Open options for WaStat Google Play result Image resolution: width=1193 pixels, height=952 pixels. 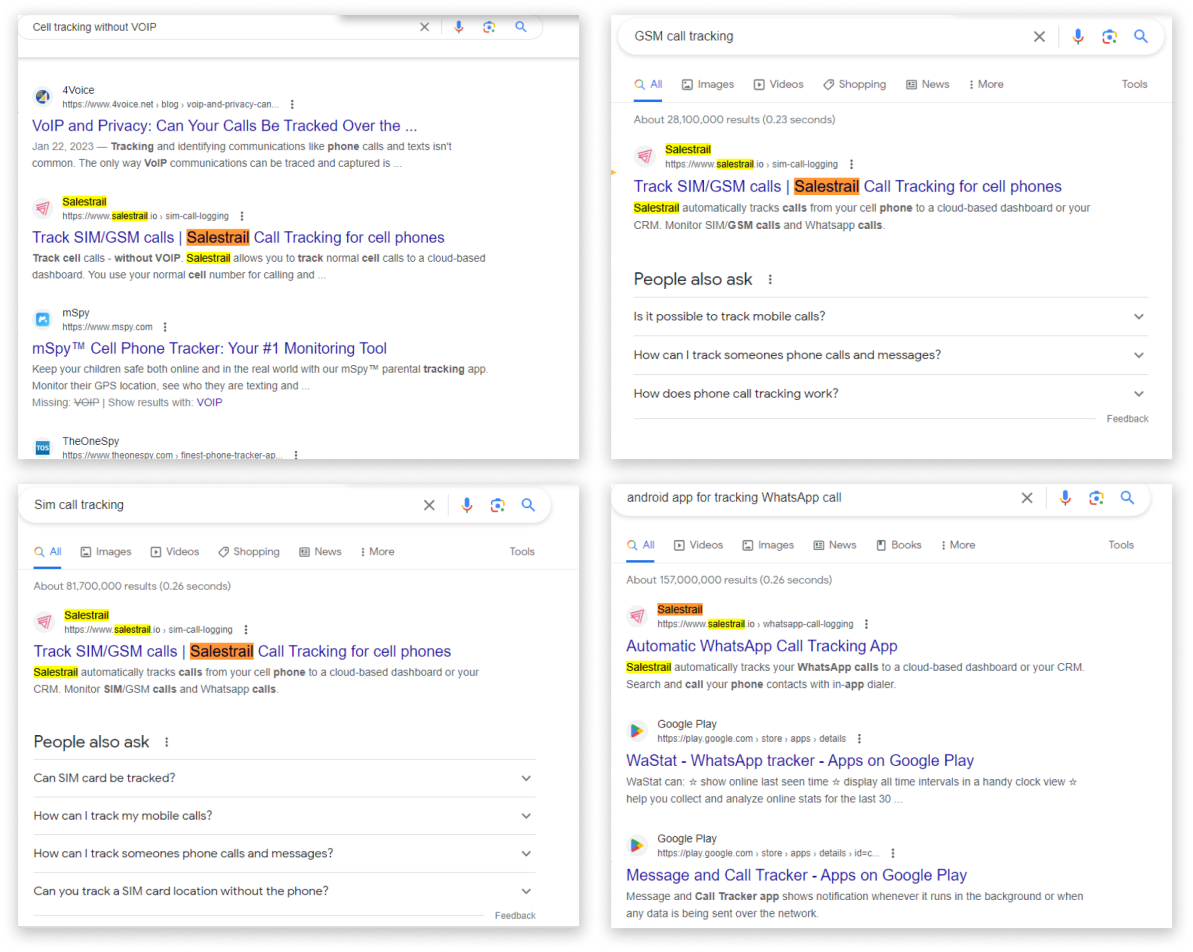pyautogui.click(x=860, y=739)
